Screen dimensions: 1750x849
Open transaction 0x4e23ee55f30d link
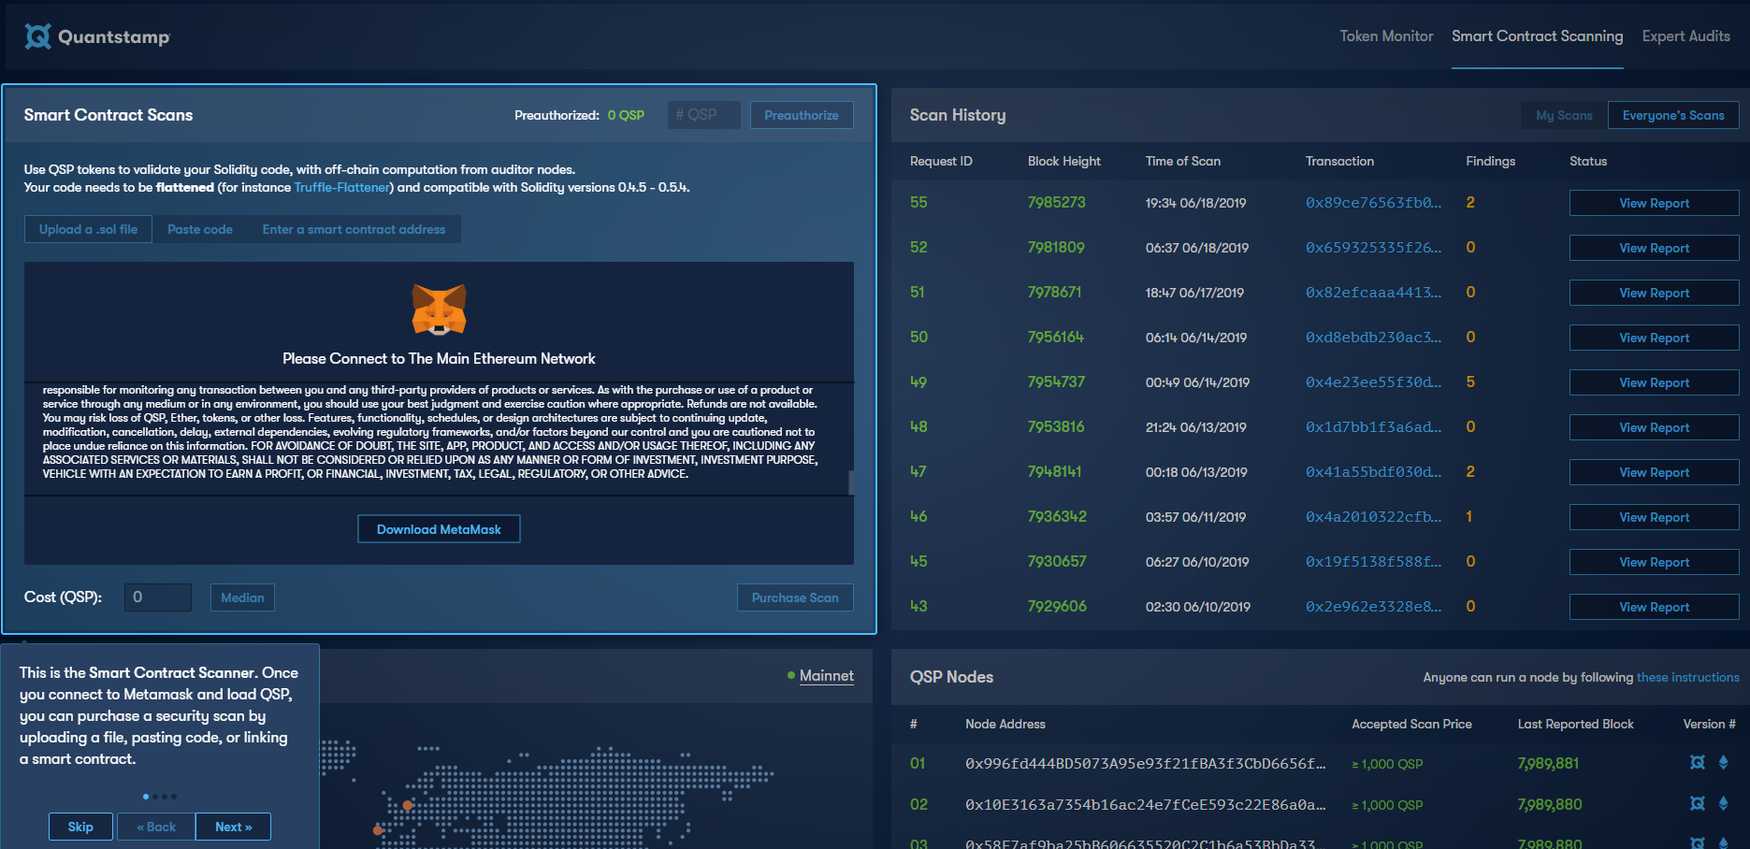pyautogui.click(x=1373, y=382)
